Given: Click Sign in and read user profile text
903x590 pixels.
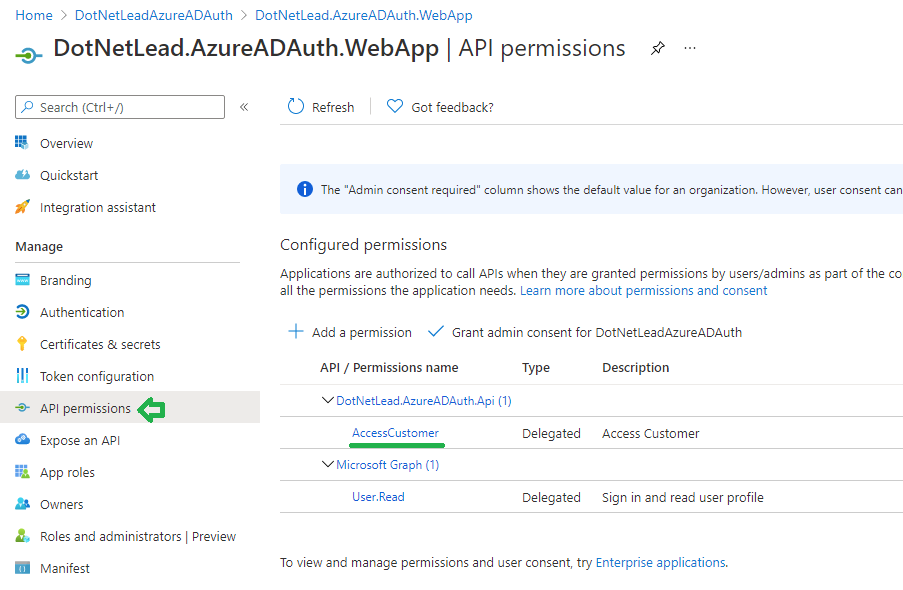Looking at the screenshot, I should (x=683, y=497).
